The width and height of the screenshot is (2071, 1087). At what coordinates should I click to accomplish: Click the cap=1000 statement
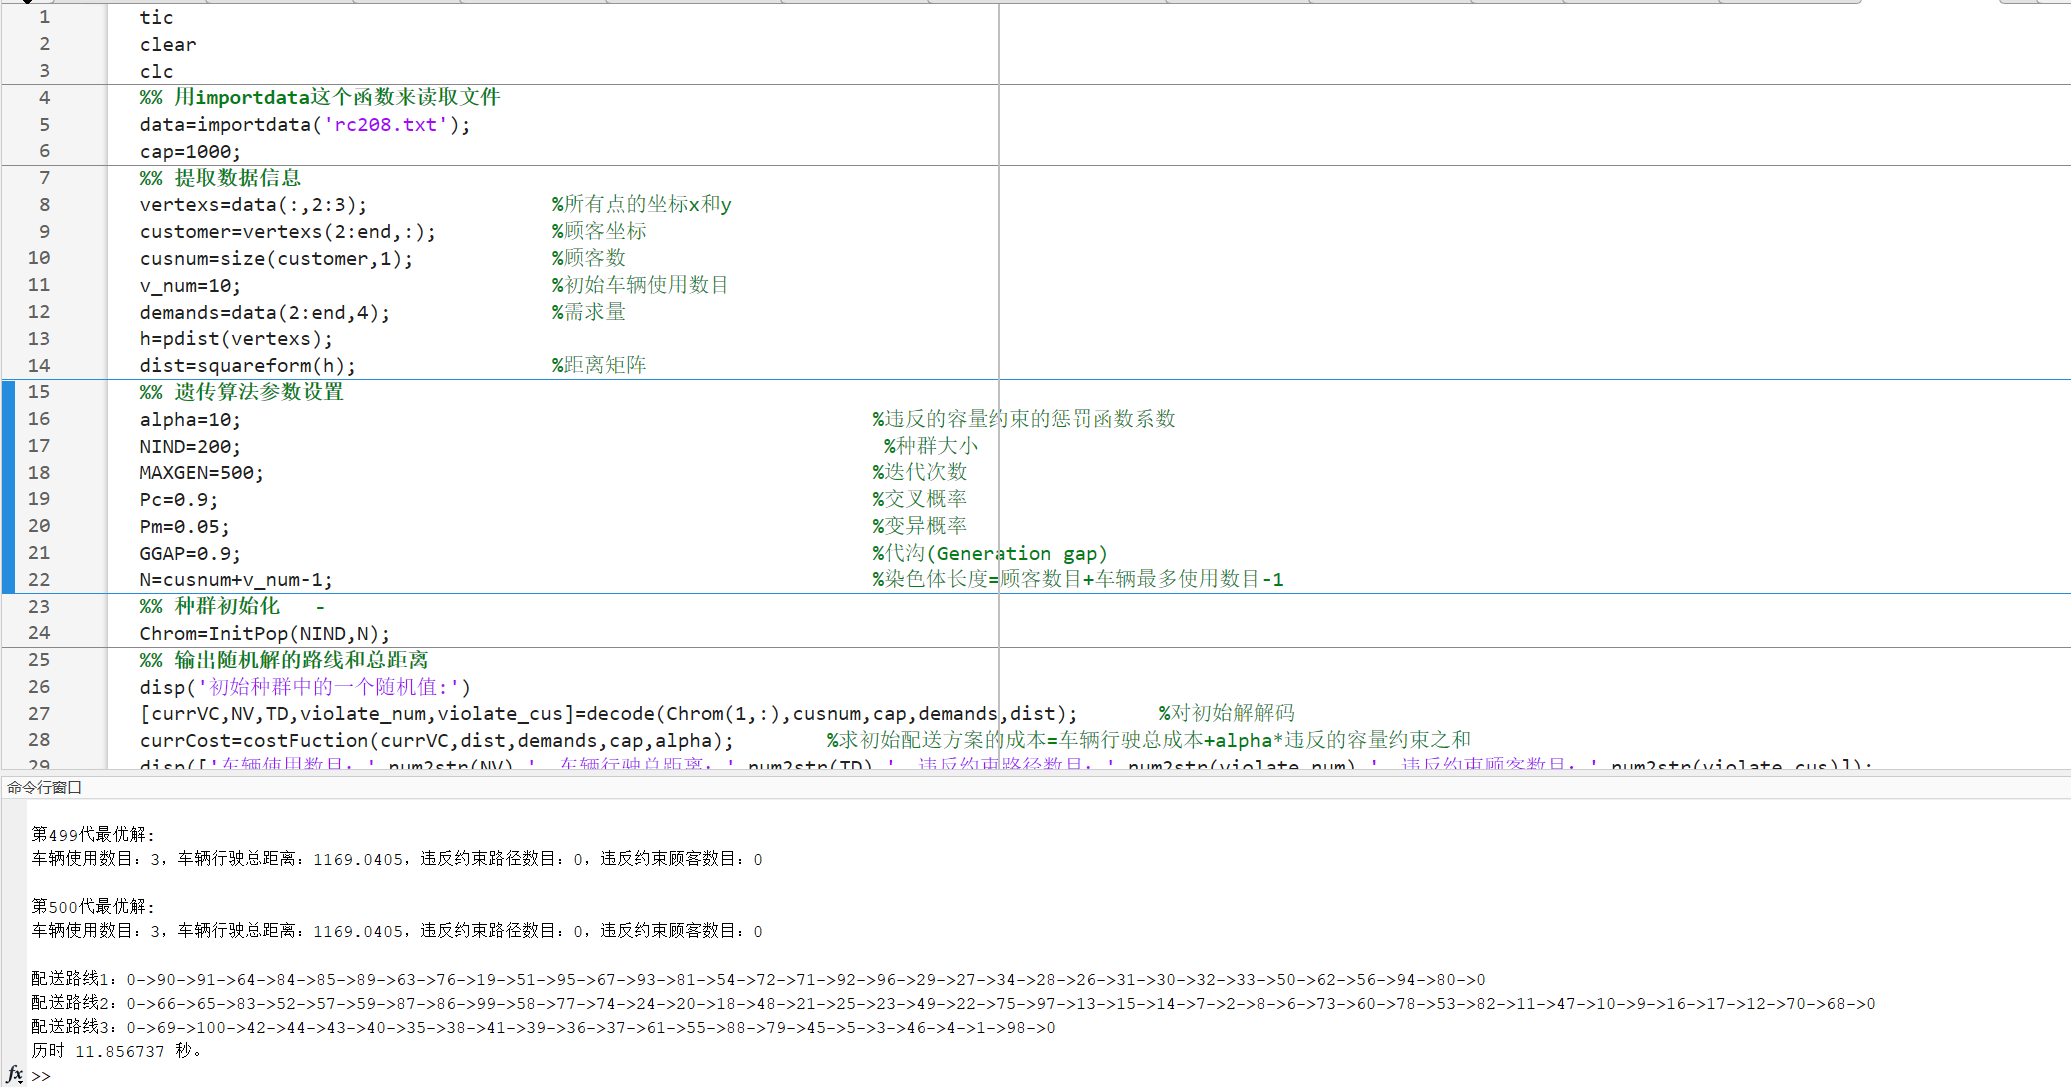point(190,151)
